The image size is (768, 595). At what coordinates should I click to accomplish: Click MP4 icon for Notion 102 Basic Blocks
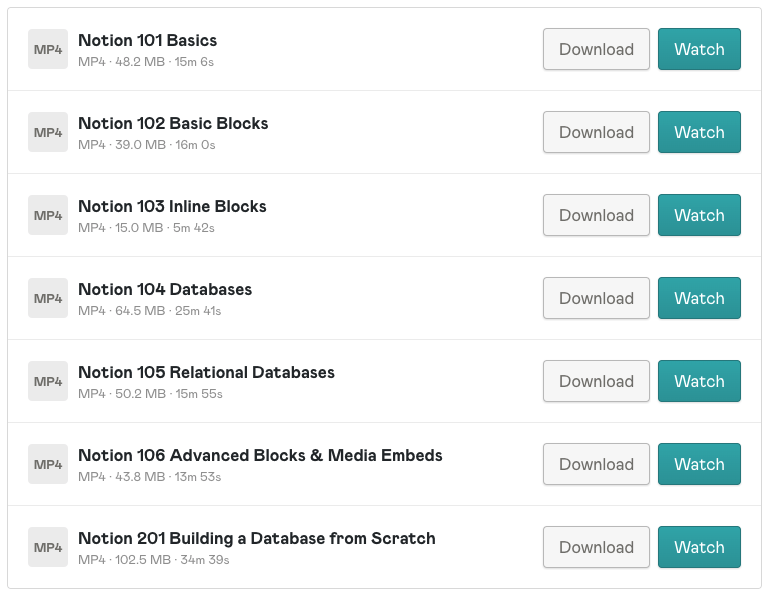tap(48, 132)
